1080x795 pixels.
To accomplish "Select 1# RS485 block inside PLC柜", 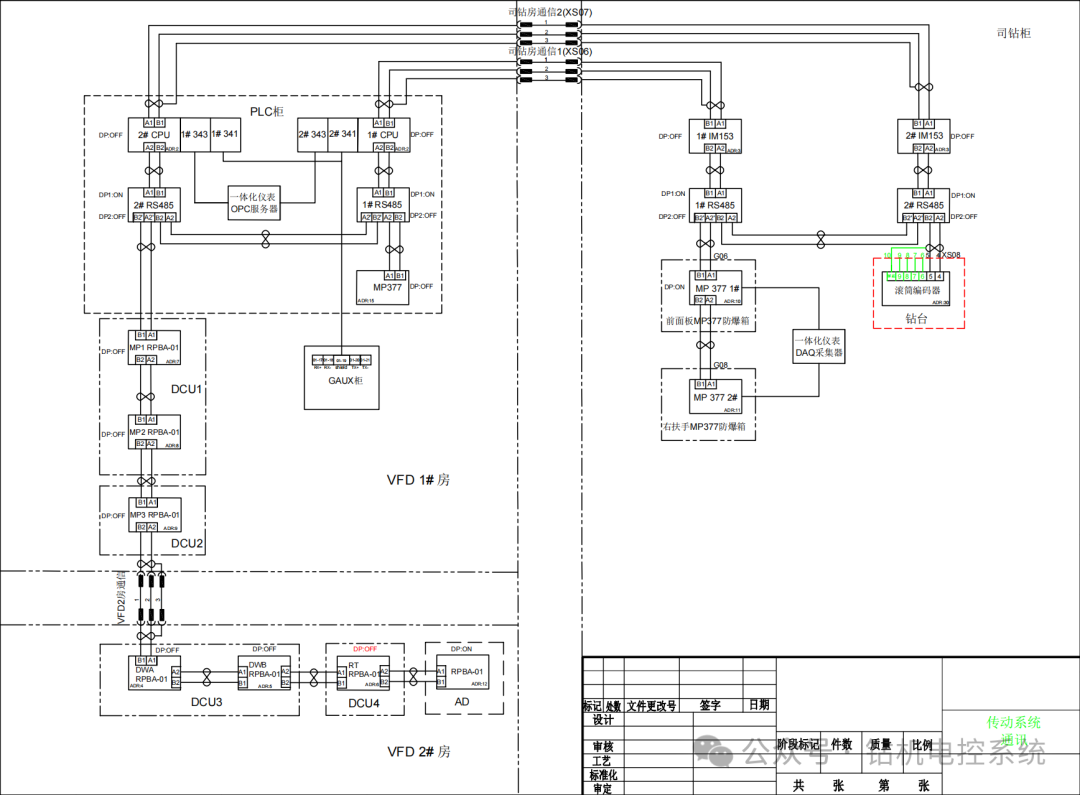I will (x=382, y=205).
